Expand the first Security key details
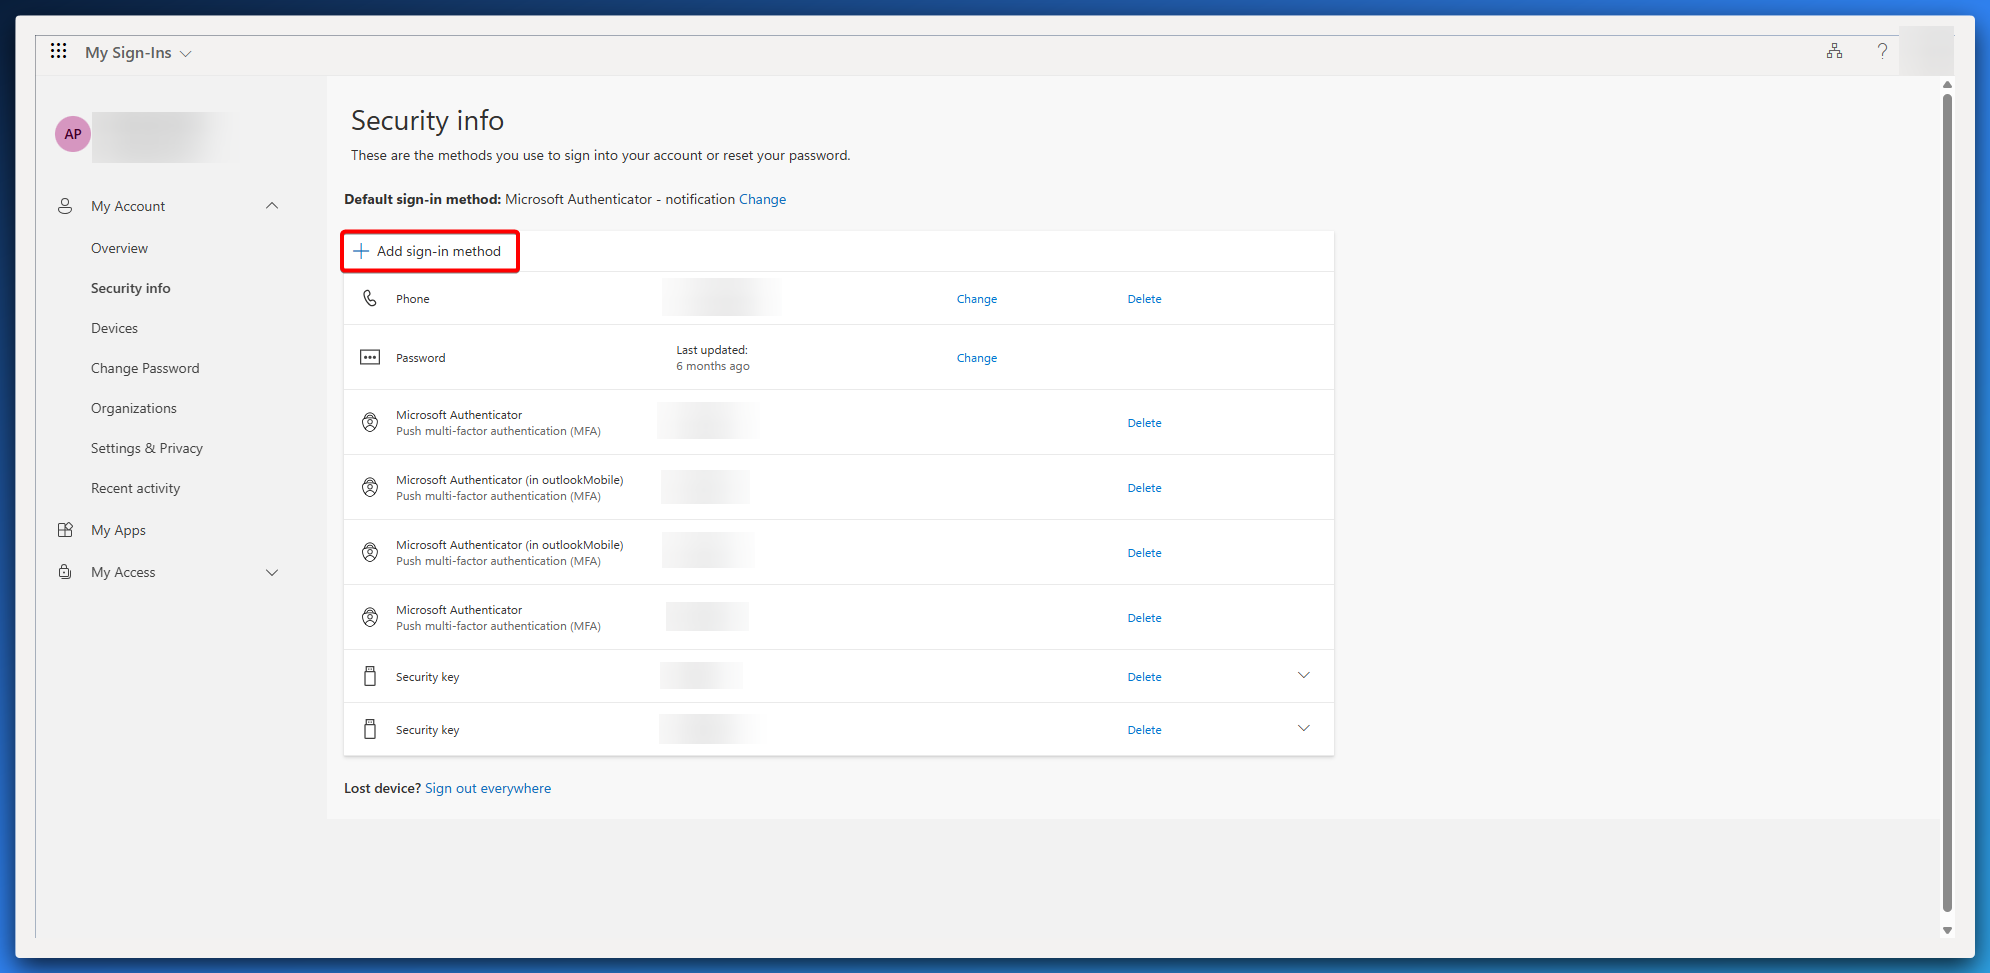1990x973 pixels. pyautogui.click(x=1303, y=676)
